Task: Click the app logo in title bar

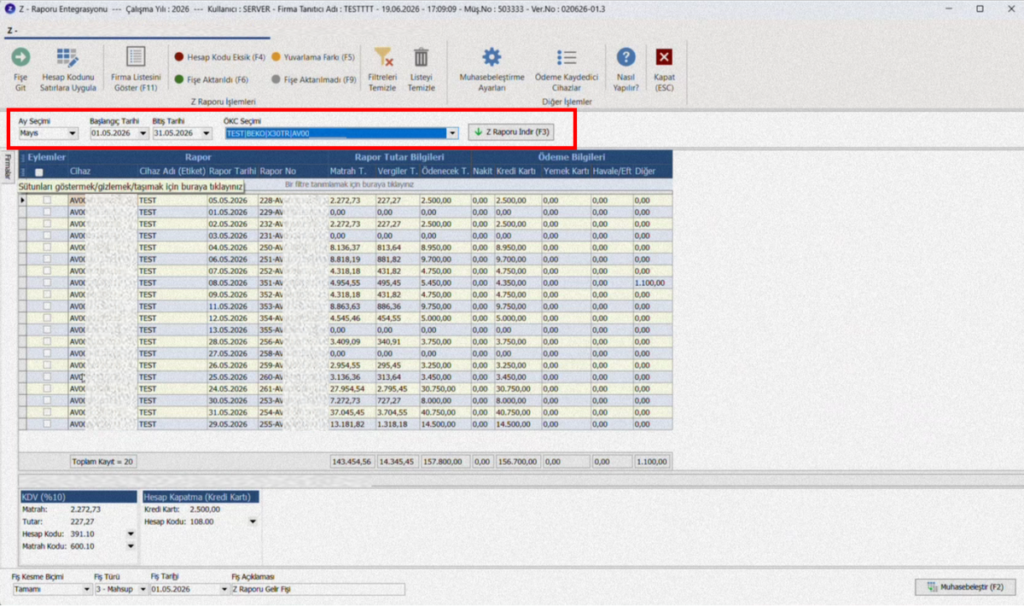Action: (10, 9)
